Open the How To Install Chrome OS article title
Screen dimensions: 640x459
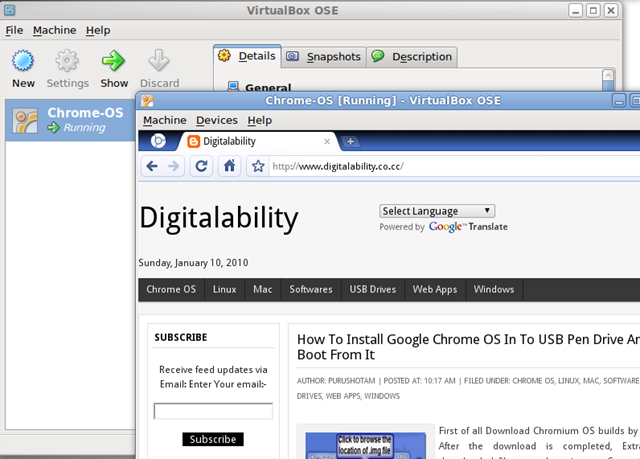point(468,347)
